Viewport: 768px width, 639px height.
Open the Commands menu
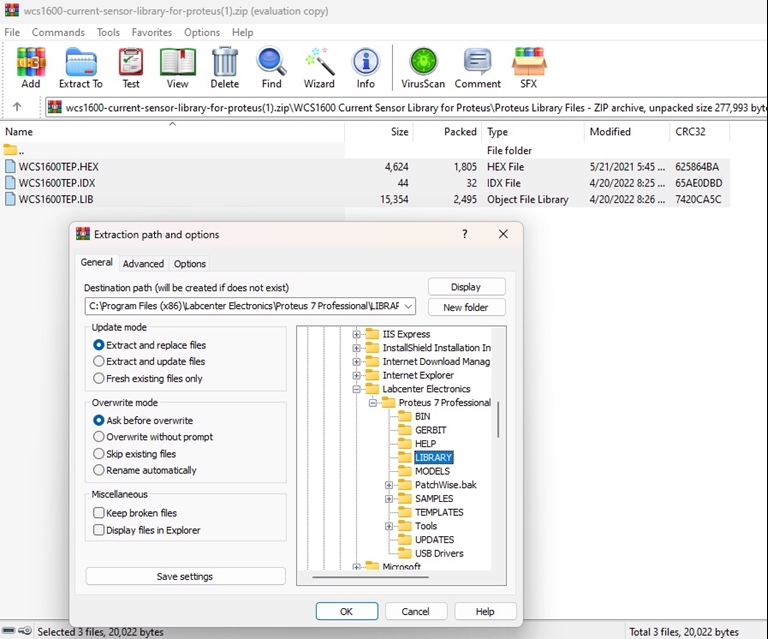(x=58, y=32)
